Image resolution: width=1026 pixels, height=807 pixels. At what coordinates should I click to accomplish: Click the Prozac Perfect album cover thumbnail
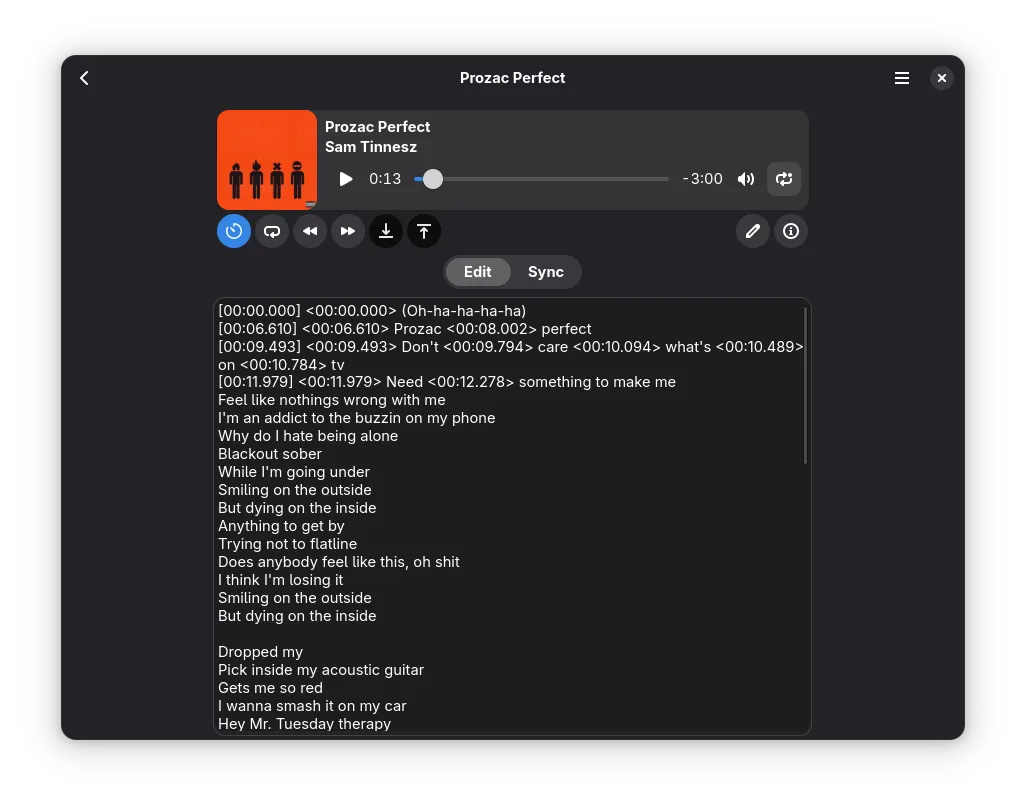click(x=267, y=159)
